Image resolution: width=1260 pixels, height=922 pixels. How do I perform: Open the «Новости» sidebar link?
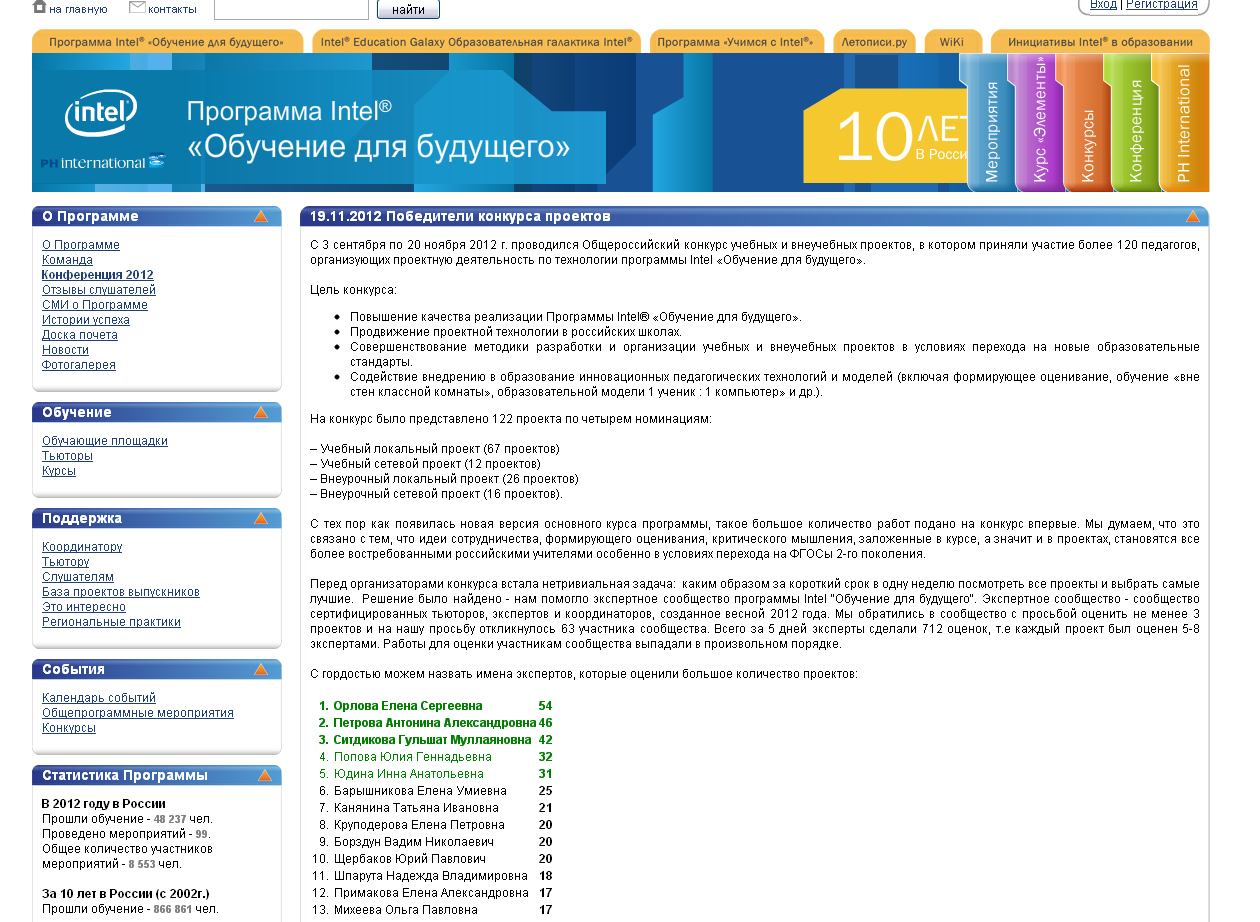[65, 350]
